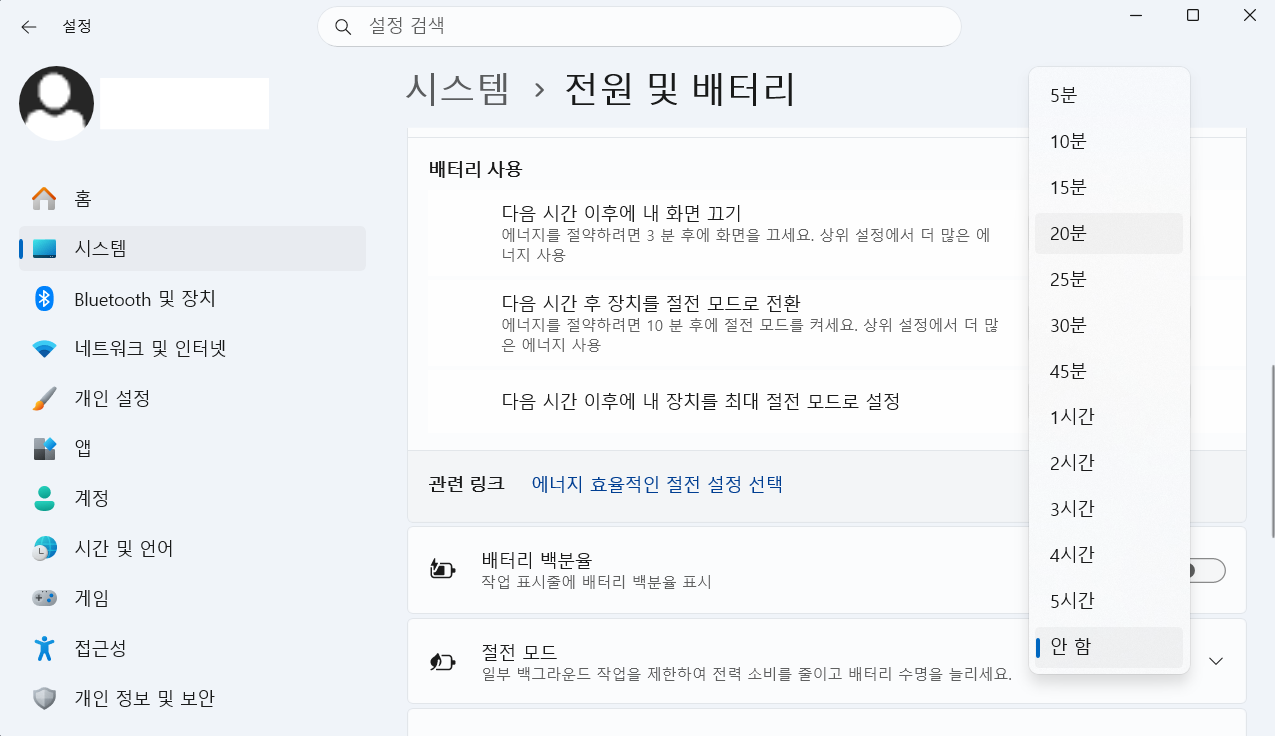This screenshot has height=736, width=1275.
Task: Click the 관련 링크 label
Action: point(467,485)
